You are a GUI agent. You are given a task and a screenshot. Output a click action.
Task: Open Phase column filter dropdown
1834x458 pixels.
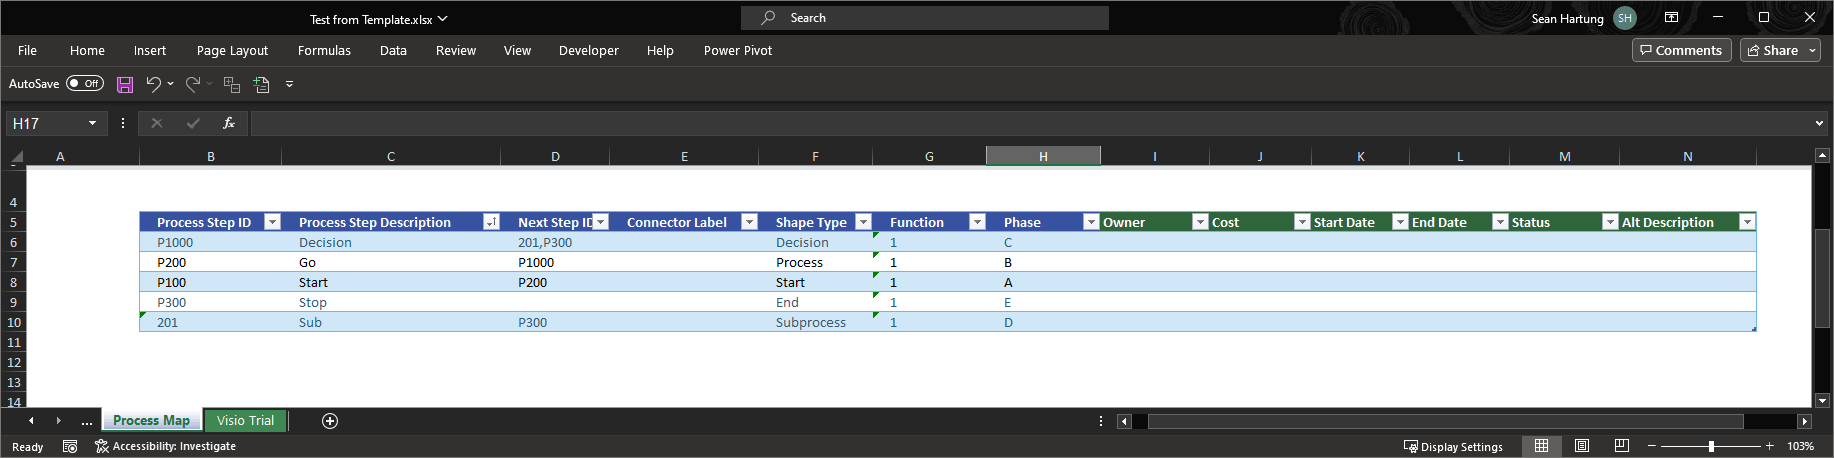pyautogui.click(x=1092, y=222)
